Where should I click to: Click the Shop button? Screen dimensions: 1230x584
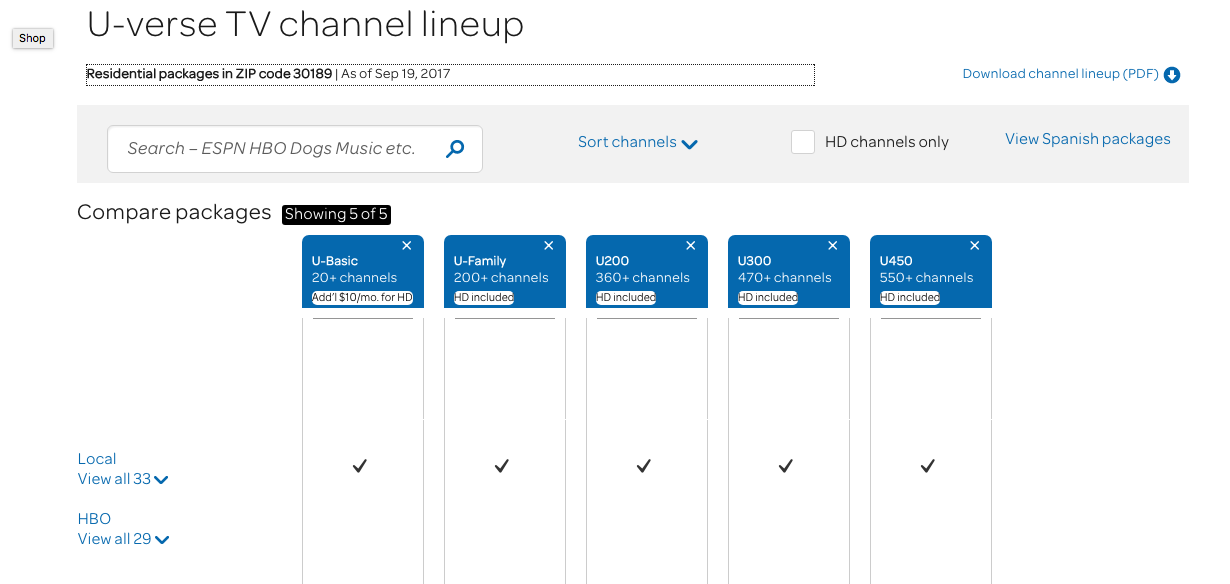click(x=32, y=38)
